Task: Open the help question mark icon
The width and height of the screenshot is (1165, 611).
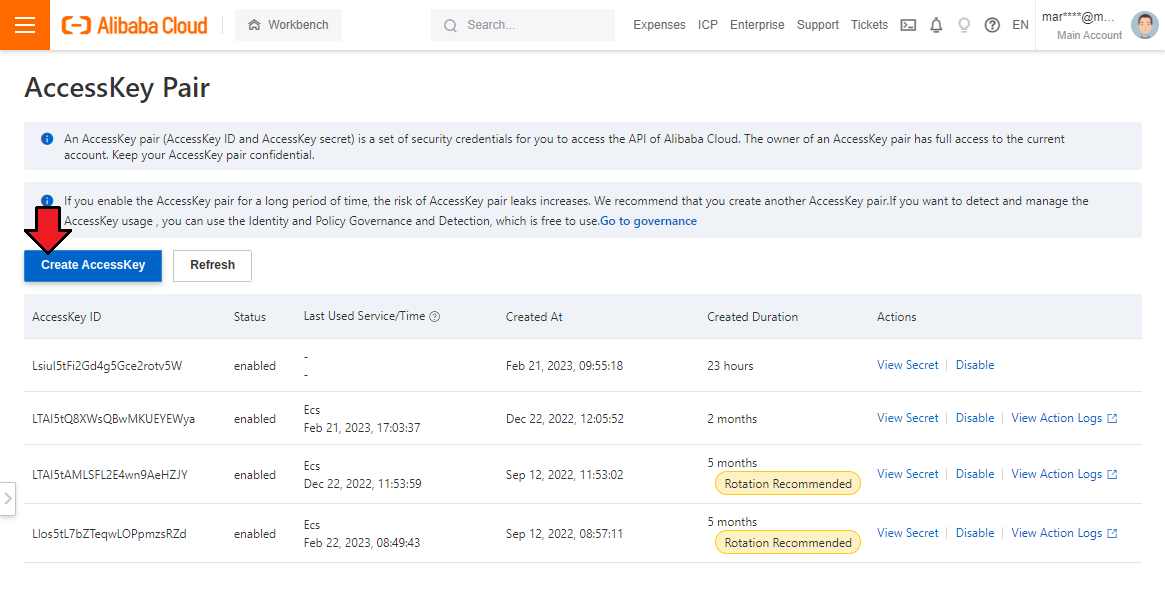Action: tap(992, 25)
